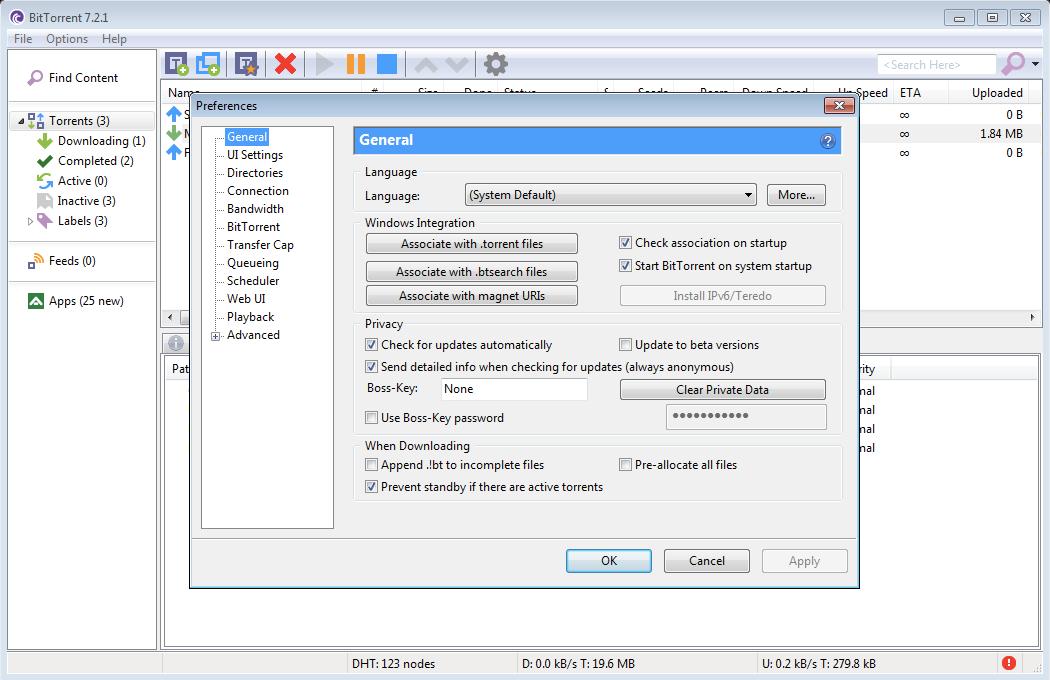
Task: Open the Options menu
Action: 67,39
